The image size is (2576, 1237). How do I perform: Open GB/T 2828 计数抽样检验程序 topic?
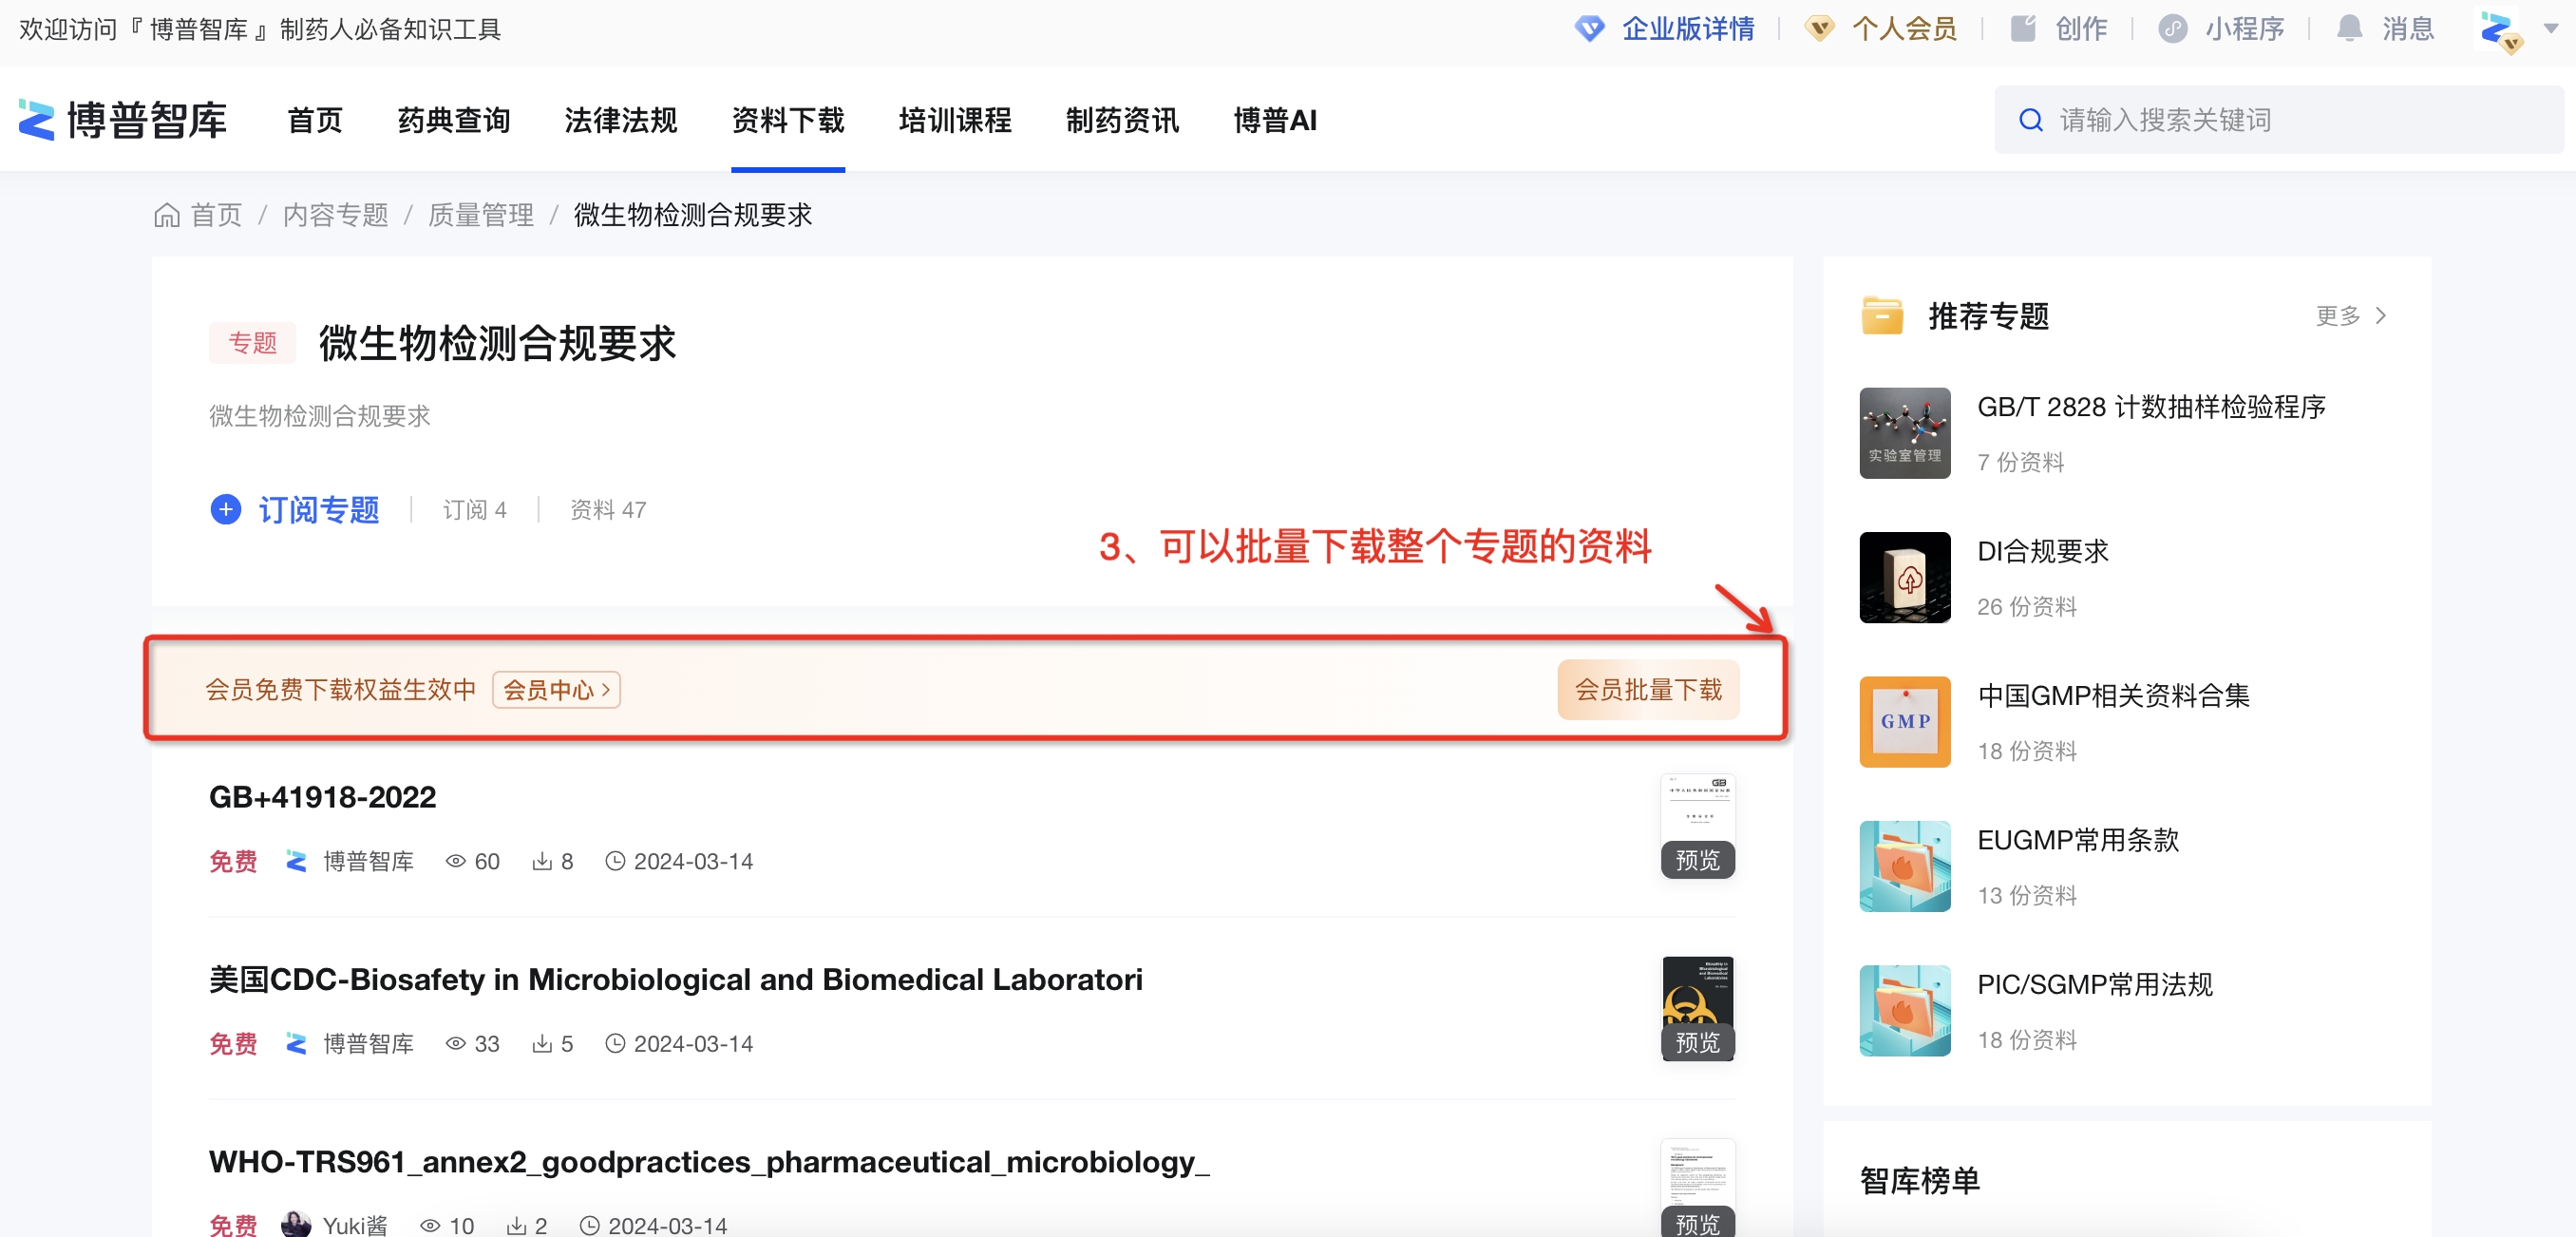coord(2152,407)
